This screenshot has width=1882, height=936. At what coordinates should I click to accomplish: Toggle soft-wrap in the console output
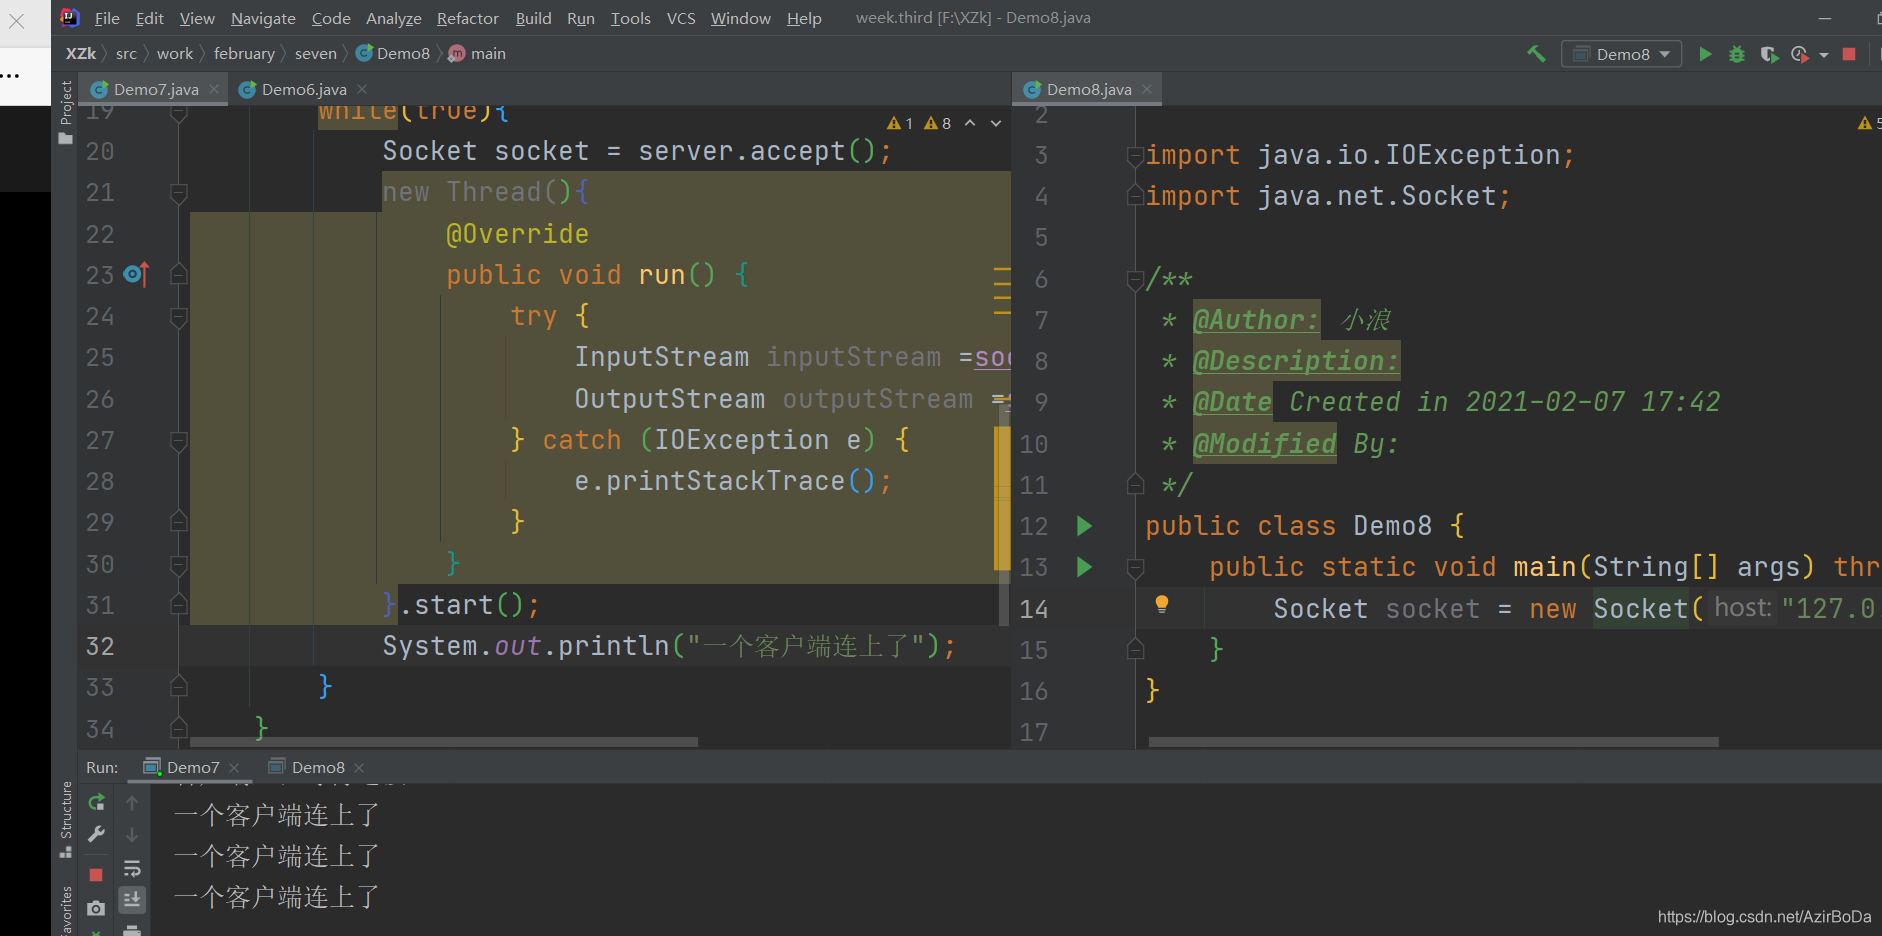(x=132, y=869)
